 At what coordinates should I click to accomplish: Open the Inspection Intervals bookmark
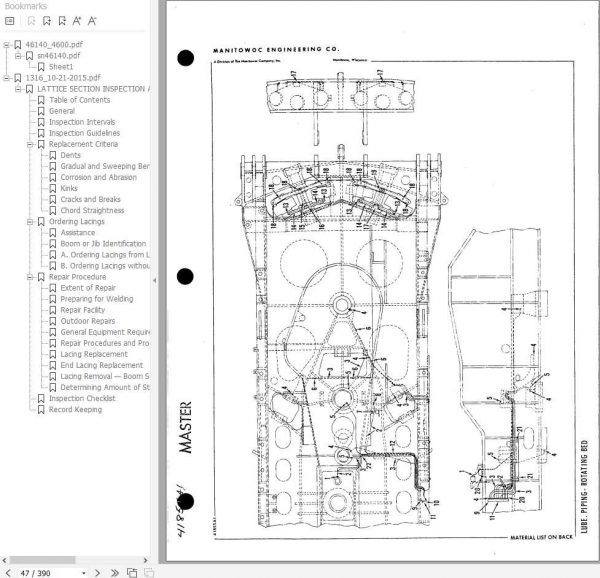(82, 122)
